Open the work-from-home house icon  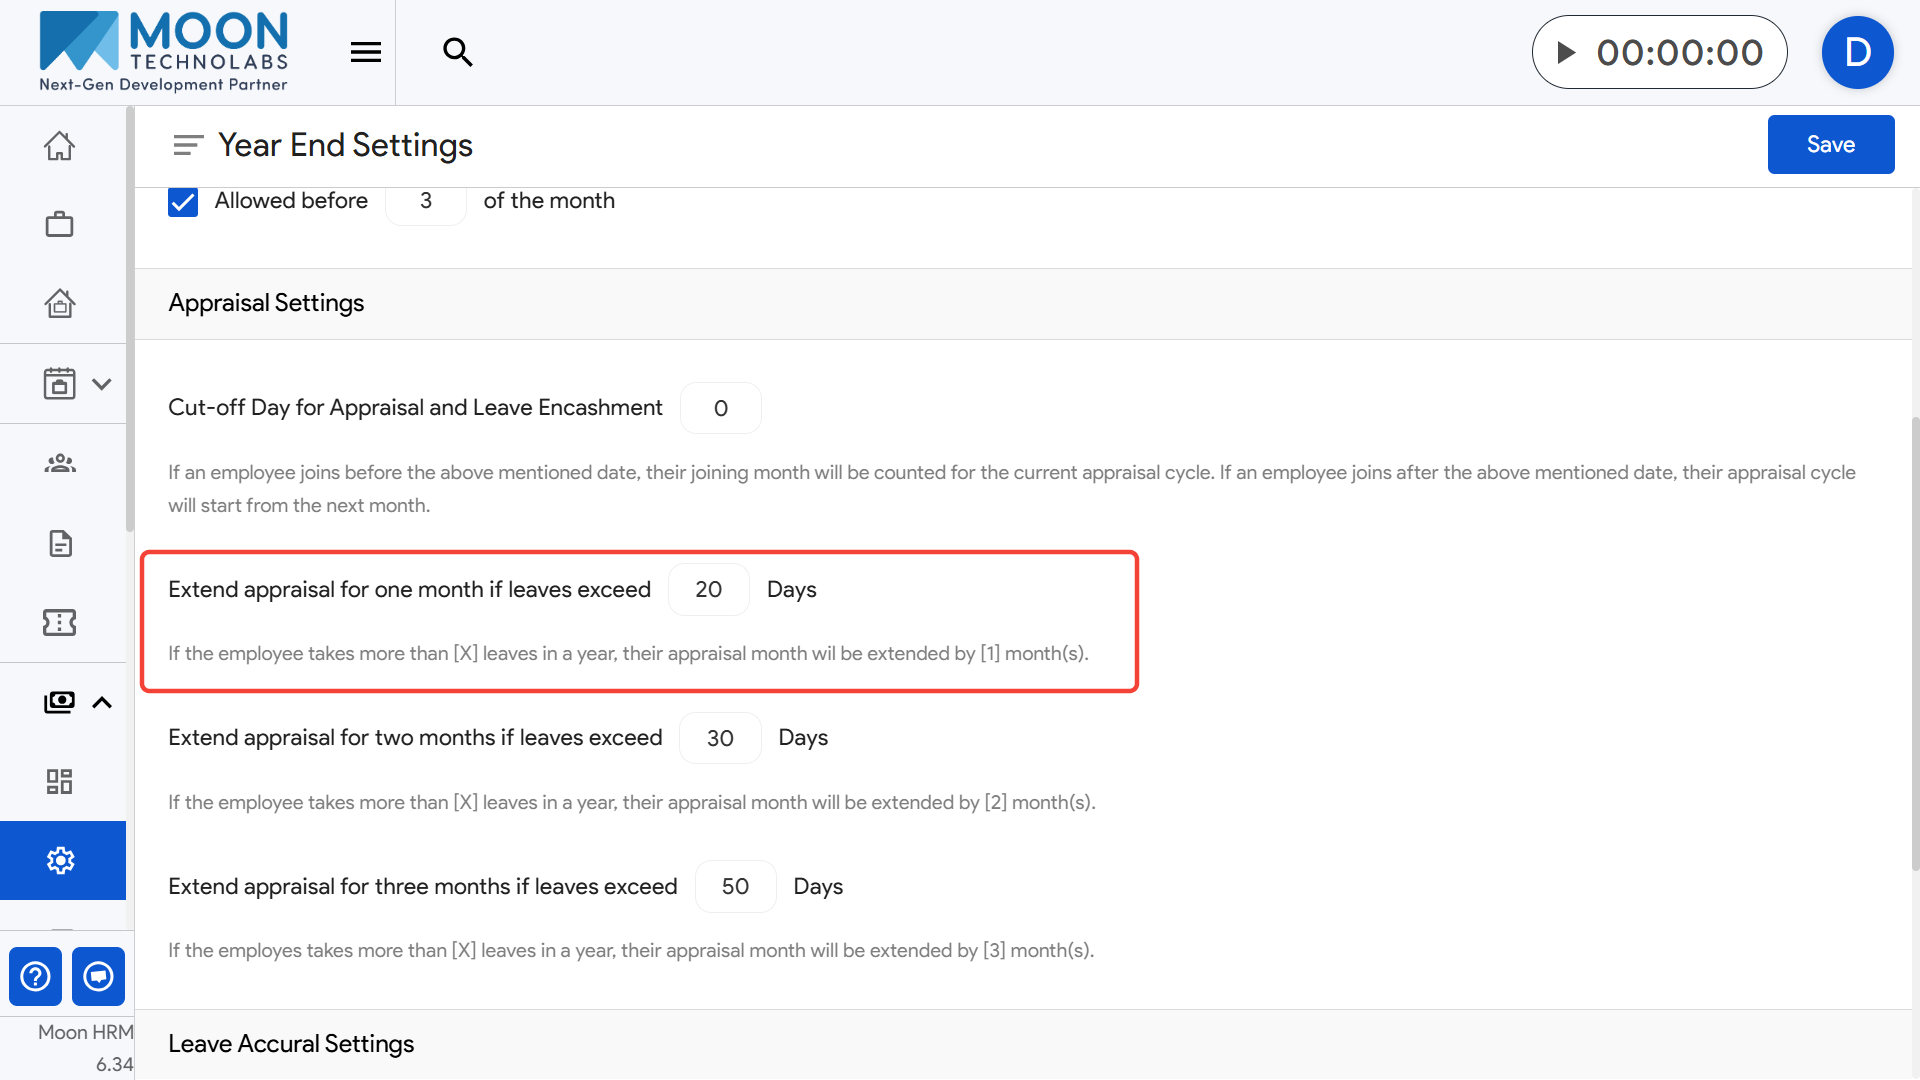(59, 303)
